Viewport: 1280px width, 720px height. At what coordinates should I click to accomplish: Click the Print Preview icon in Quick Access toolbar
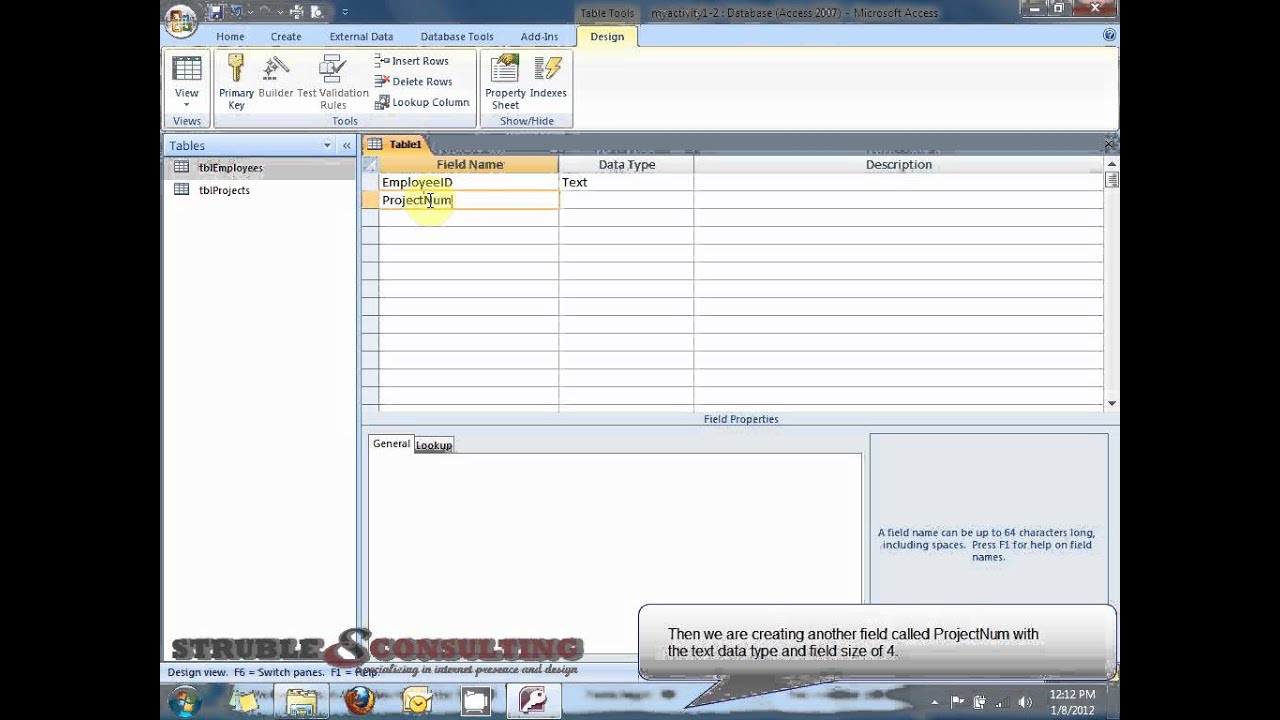[x=317, y=12]
